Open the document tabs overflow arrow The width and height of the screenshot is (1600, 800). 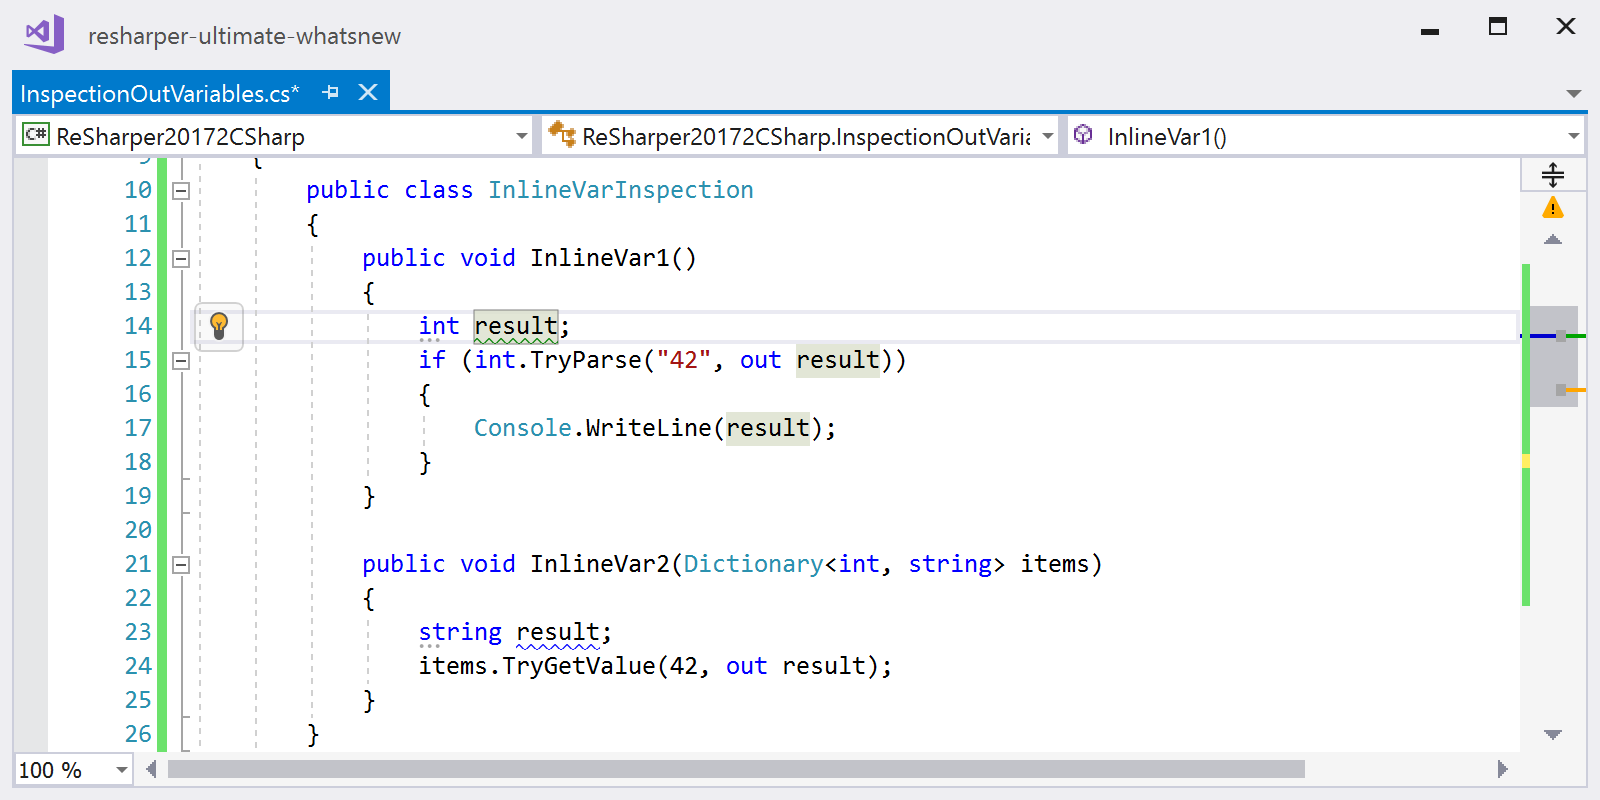click(1573, 94)
